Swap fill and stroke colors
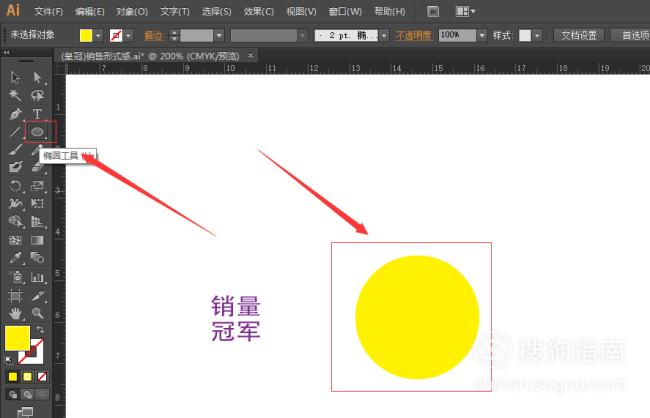 coord(40,330)
